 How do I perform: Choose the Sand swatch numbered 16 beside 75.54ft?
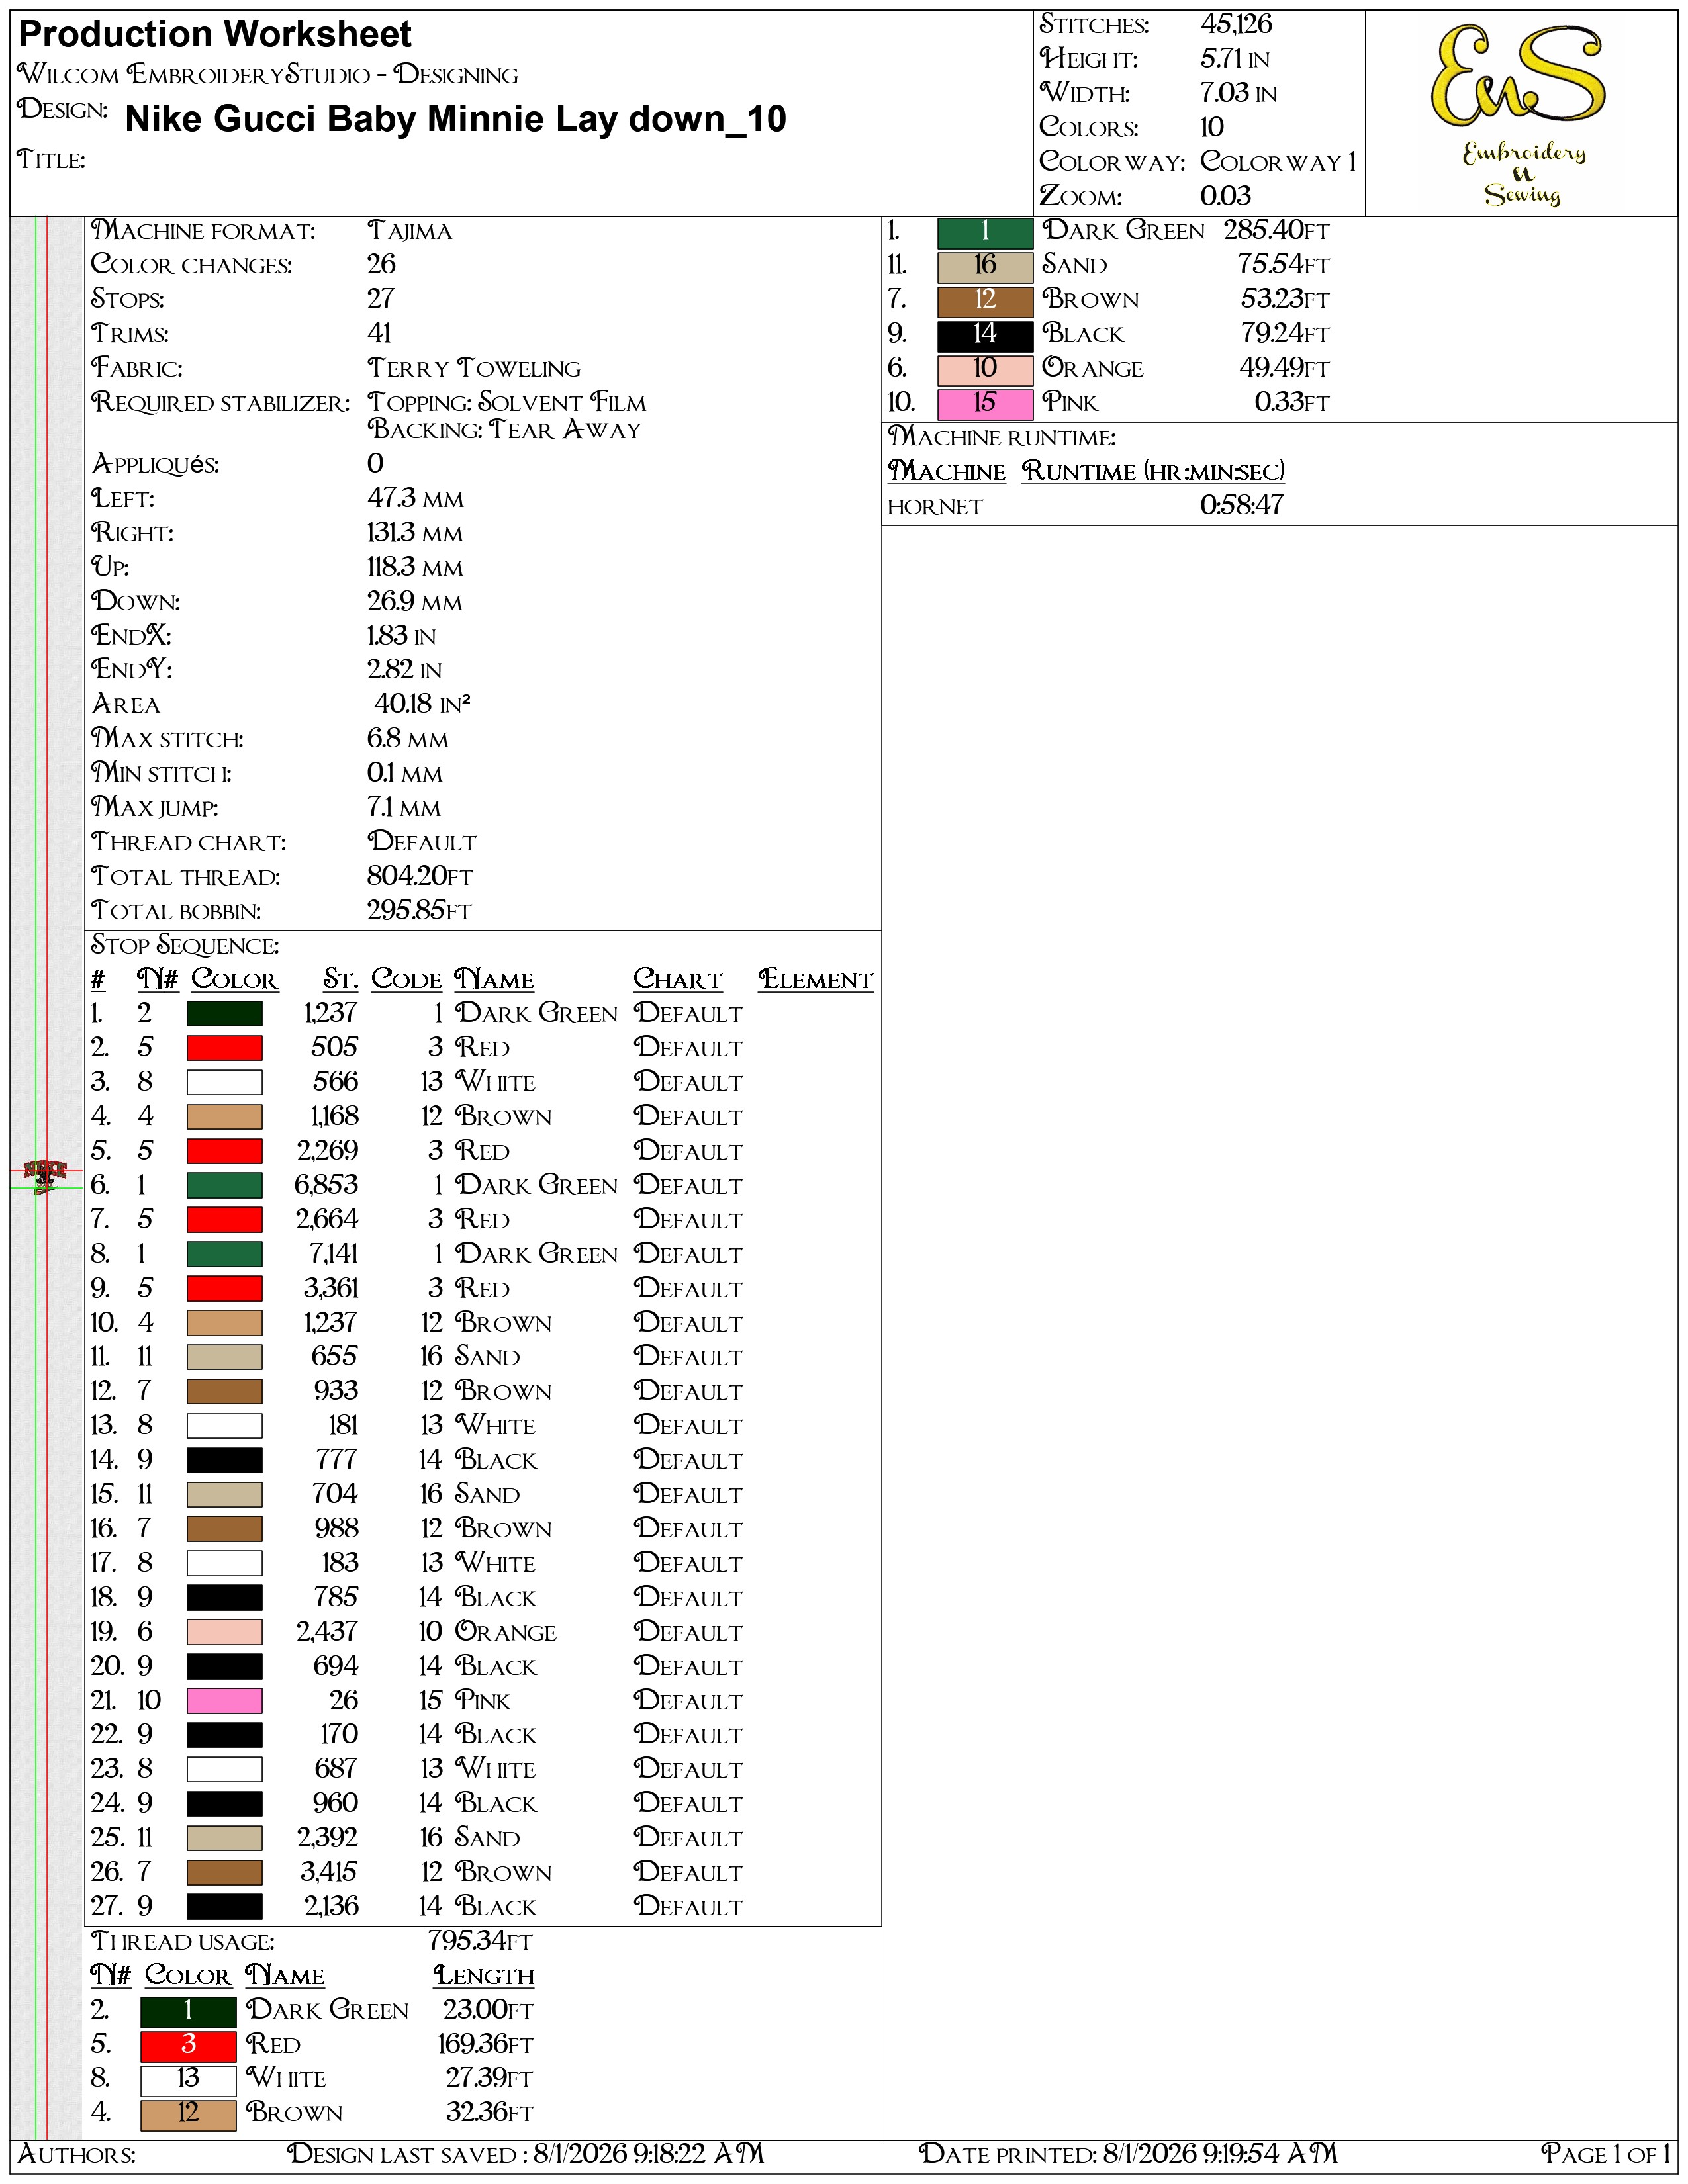tap(985, 266)
